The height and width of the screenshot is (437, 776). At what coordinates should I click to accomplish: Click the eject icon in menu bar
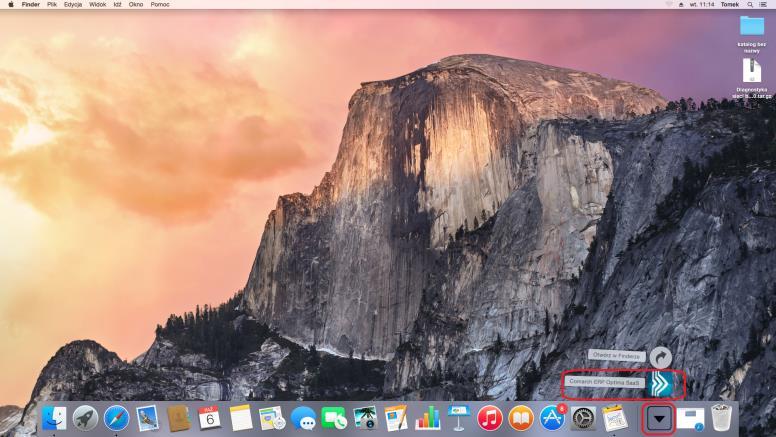coord(681,4)
